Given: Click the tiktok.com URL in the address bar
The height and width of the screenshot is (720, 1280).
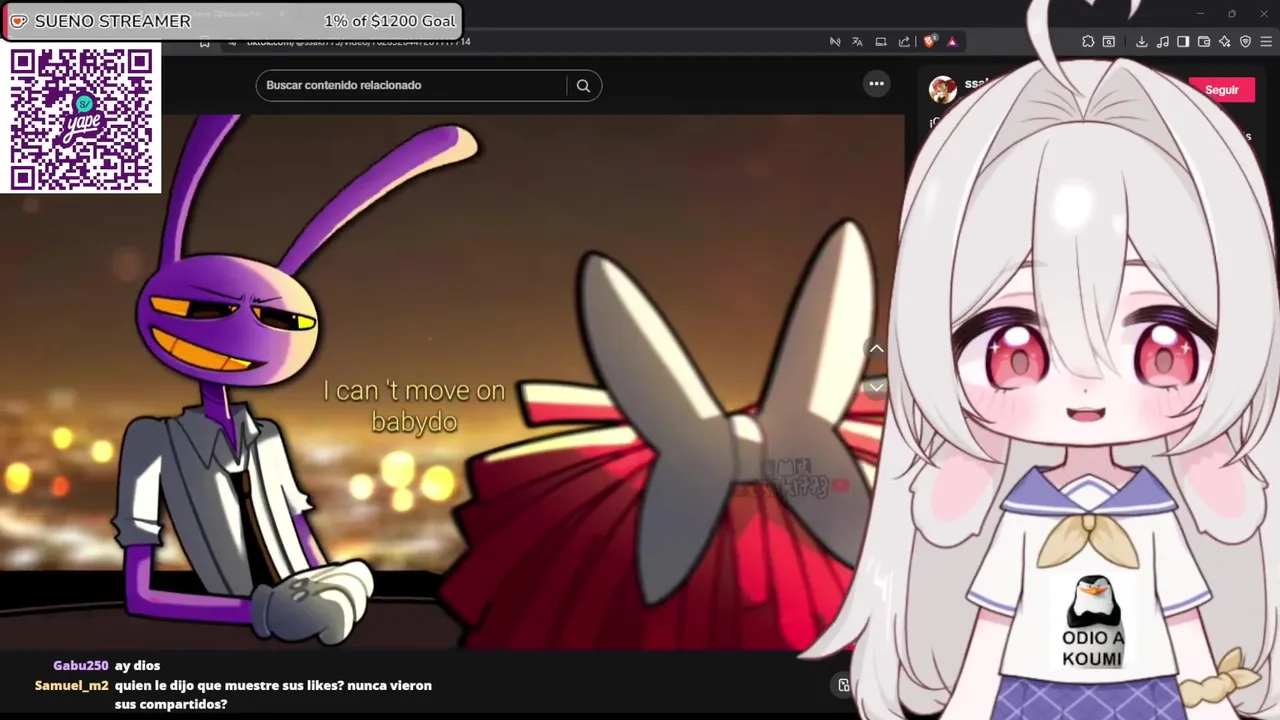Looking at the screenshot, I should click(x=358, y=42).
